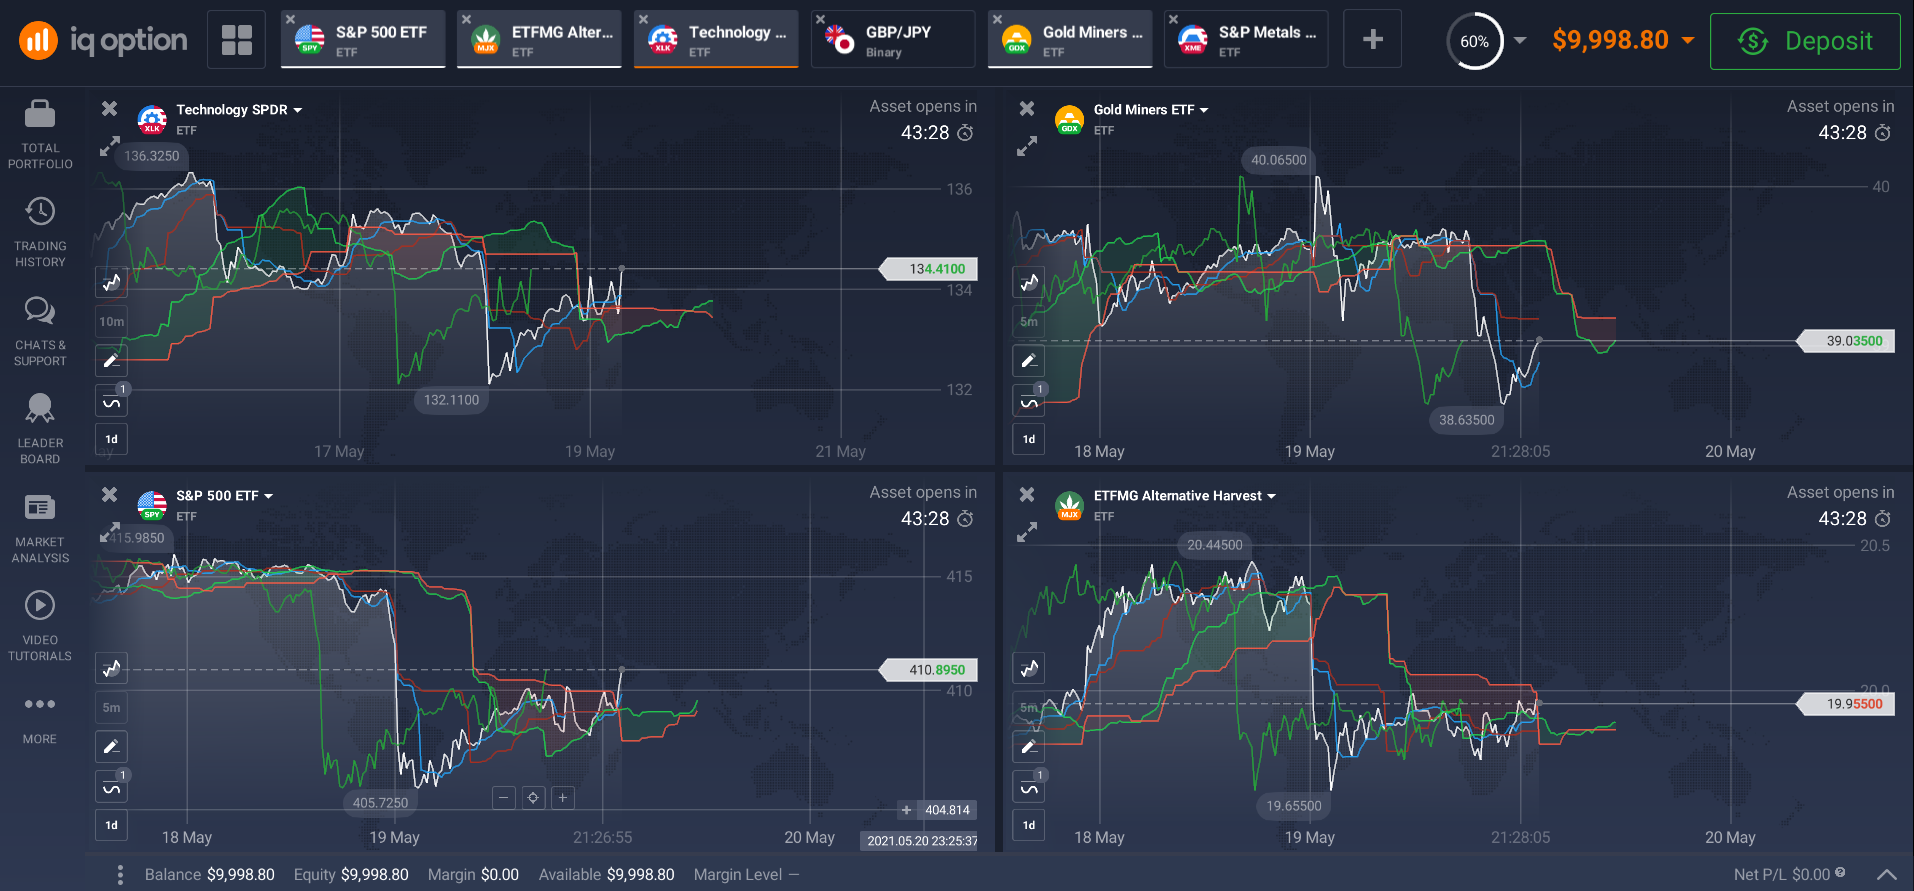The image size is (1914, 891).
Task: Click the Deposit button
Action: click(x=1805, y=41)
